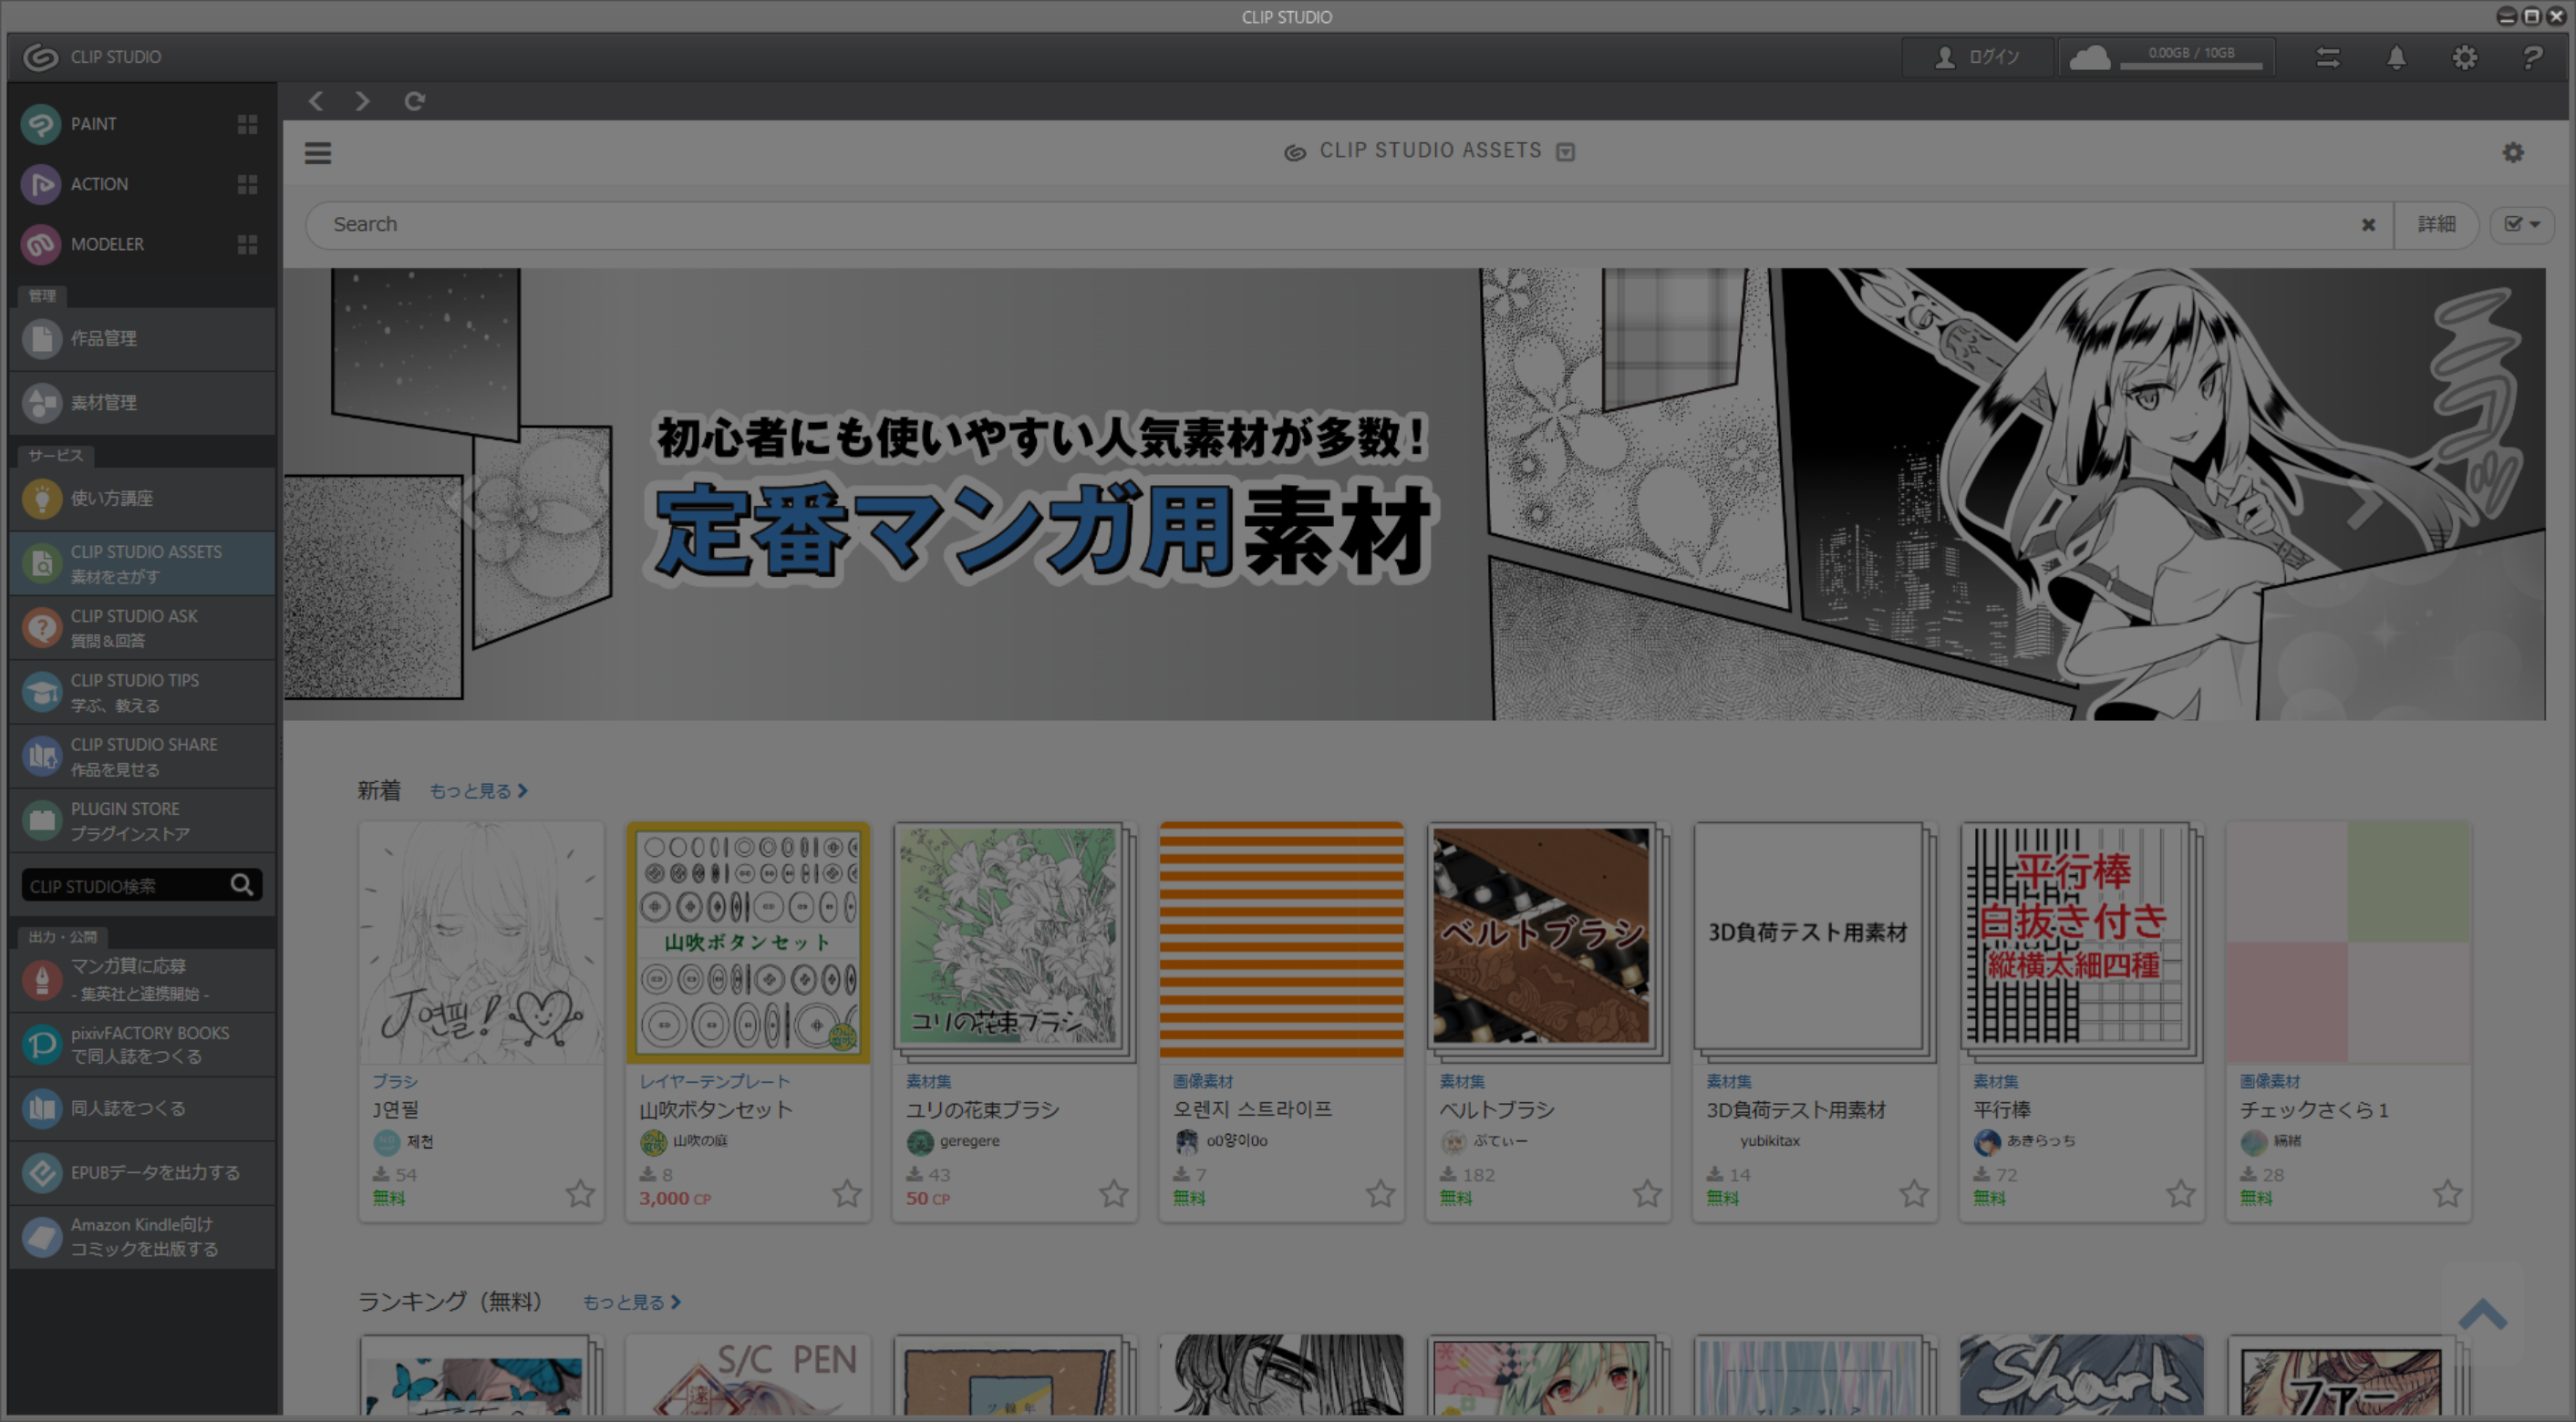Image resolution: width=2576 pixels, height=1422 pixels.
Task: Open pixivFACTORY BOOKS sidebar item
Action: pos(142,1044)
